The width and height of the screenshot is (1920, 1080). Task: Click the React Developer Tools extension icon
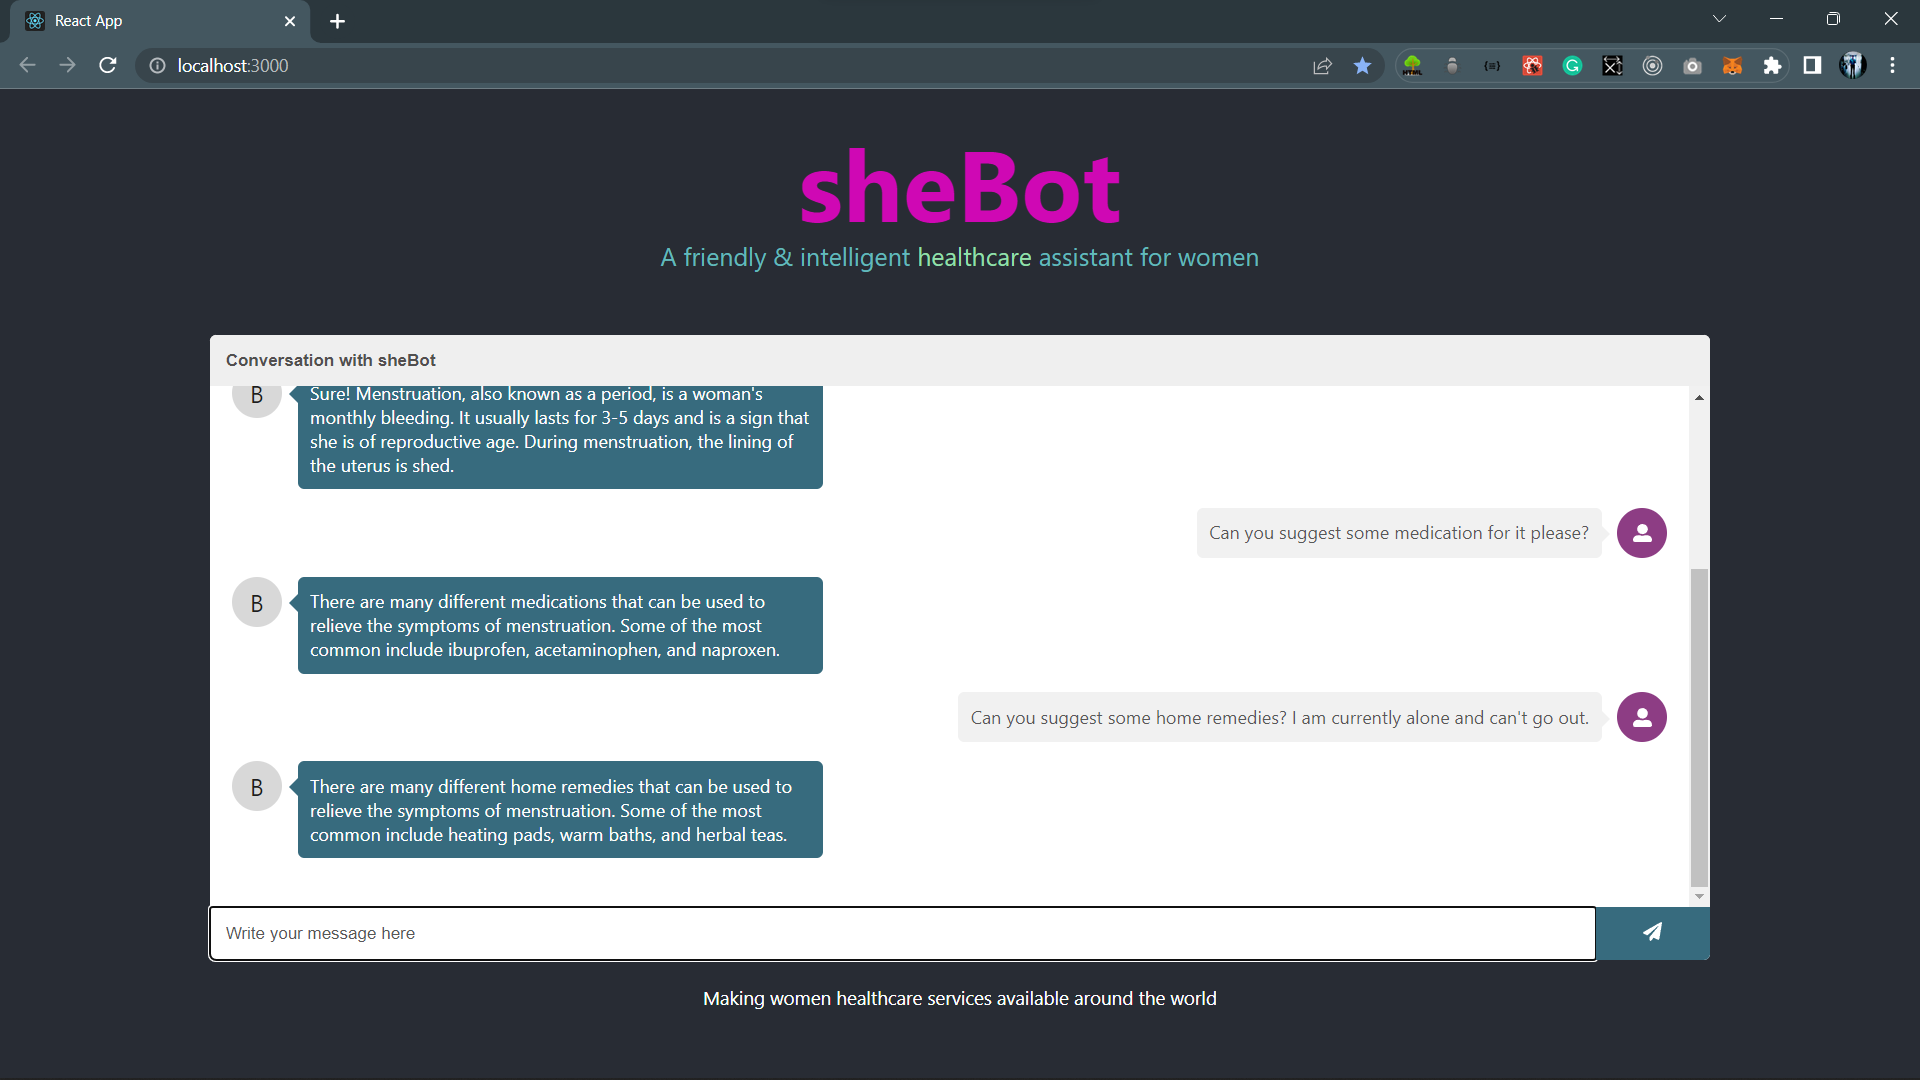pos(1532,66)
